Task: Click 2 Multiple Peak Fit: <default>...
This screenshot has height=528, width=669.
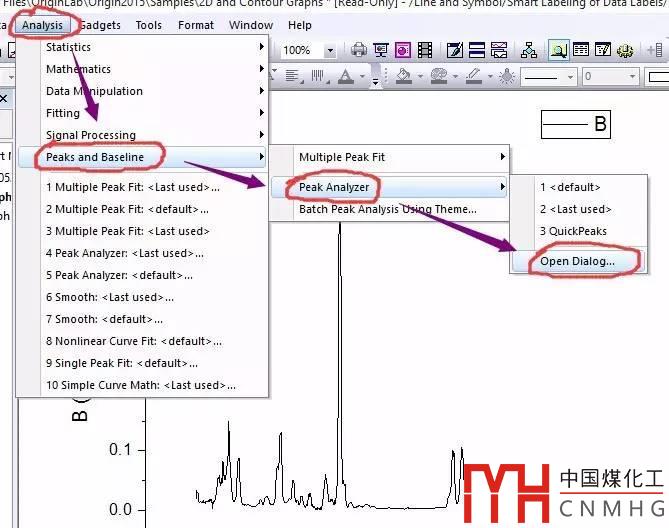Action: 143,209
